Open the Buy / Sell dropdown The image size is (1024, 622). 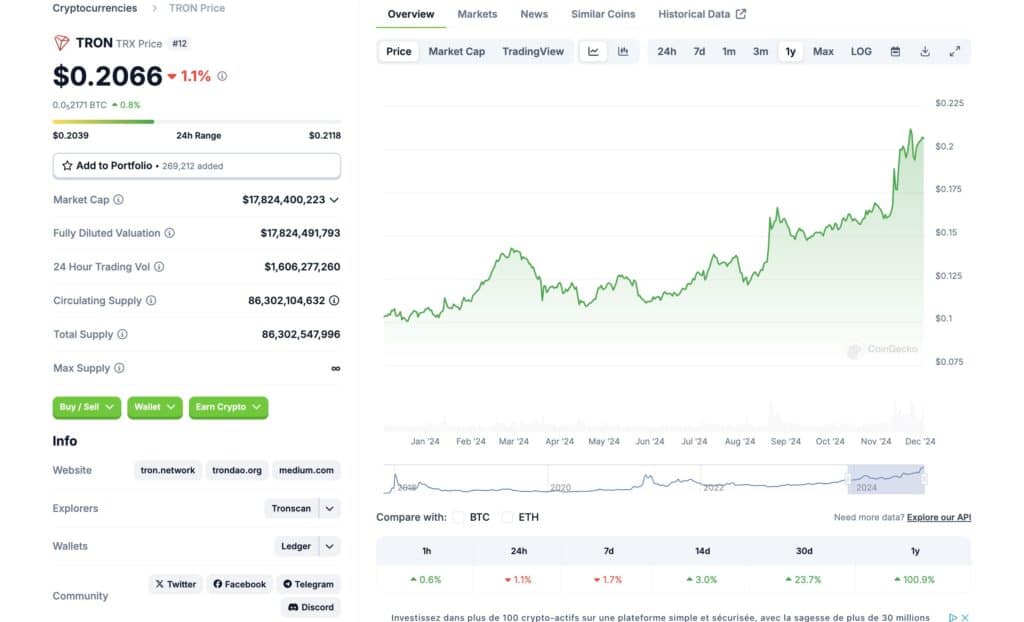coord(86,407)
